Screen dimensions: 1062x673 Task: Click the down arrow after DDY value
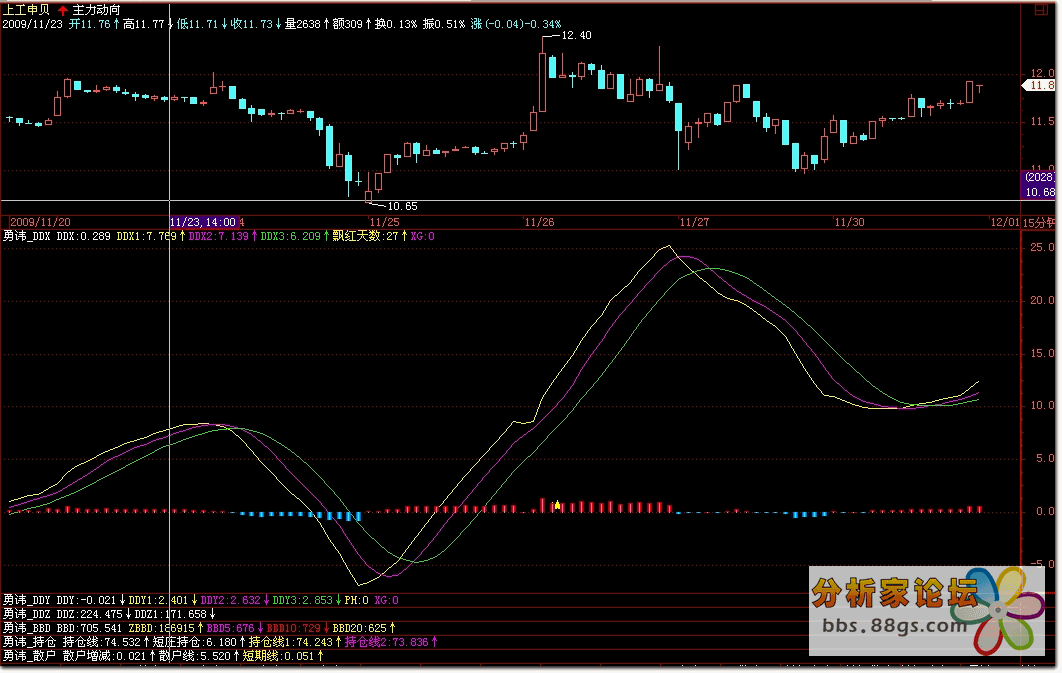point(123,600)
